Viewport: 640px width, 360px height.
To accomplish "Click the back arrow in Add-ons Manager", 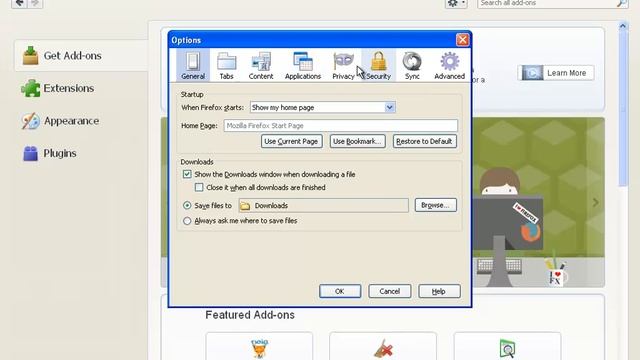I will coord(19,3).
